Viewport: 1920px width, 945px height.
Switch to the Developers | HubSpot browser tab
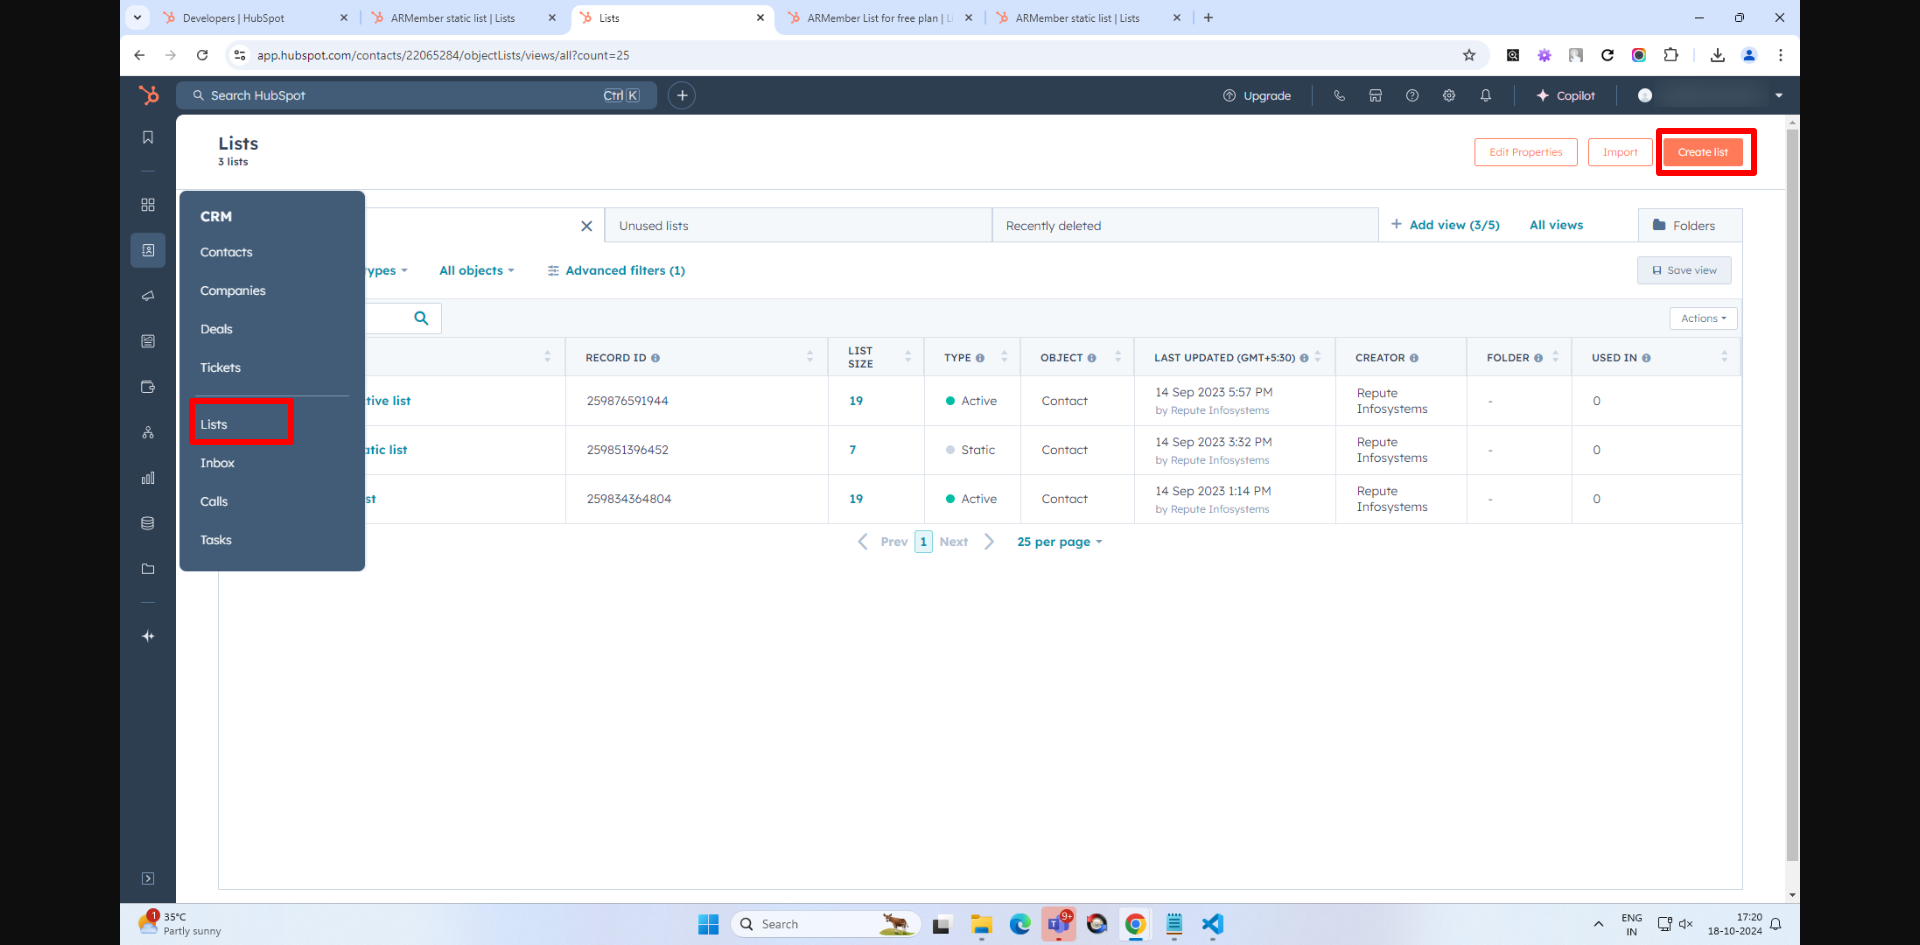point(257,18)
